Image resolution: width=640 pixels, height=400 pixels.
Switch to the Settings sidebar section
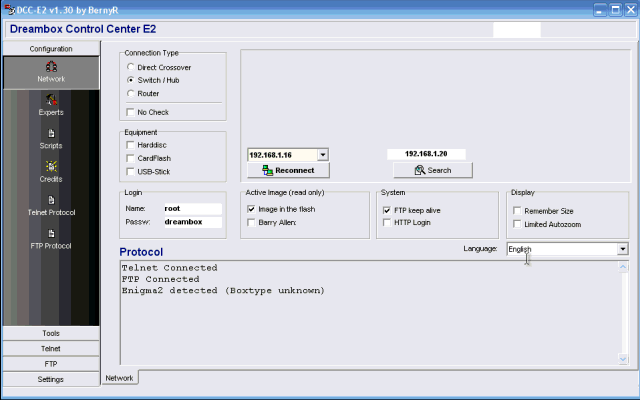pyautogui.click(x=50, y=379)
